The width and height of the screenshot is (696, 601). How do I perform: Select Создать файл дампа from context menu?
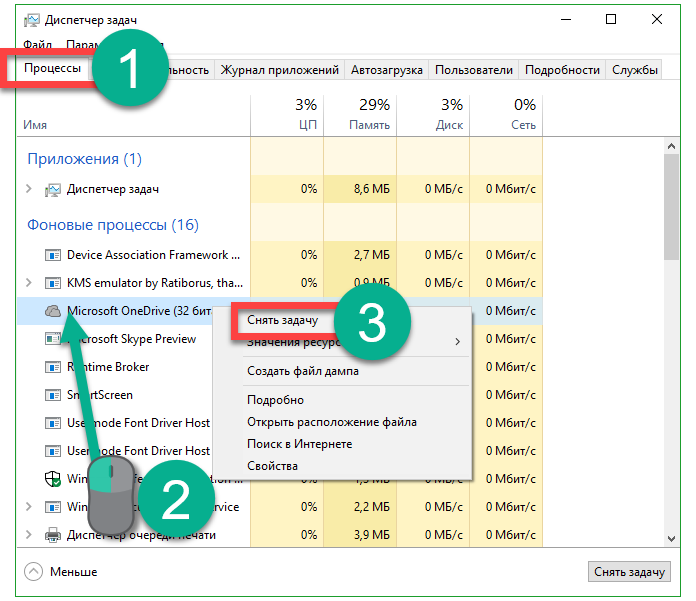303,371
